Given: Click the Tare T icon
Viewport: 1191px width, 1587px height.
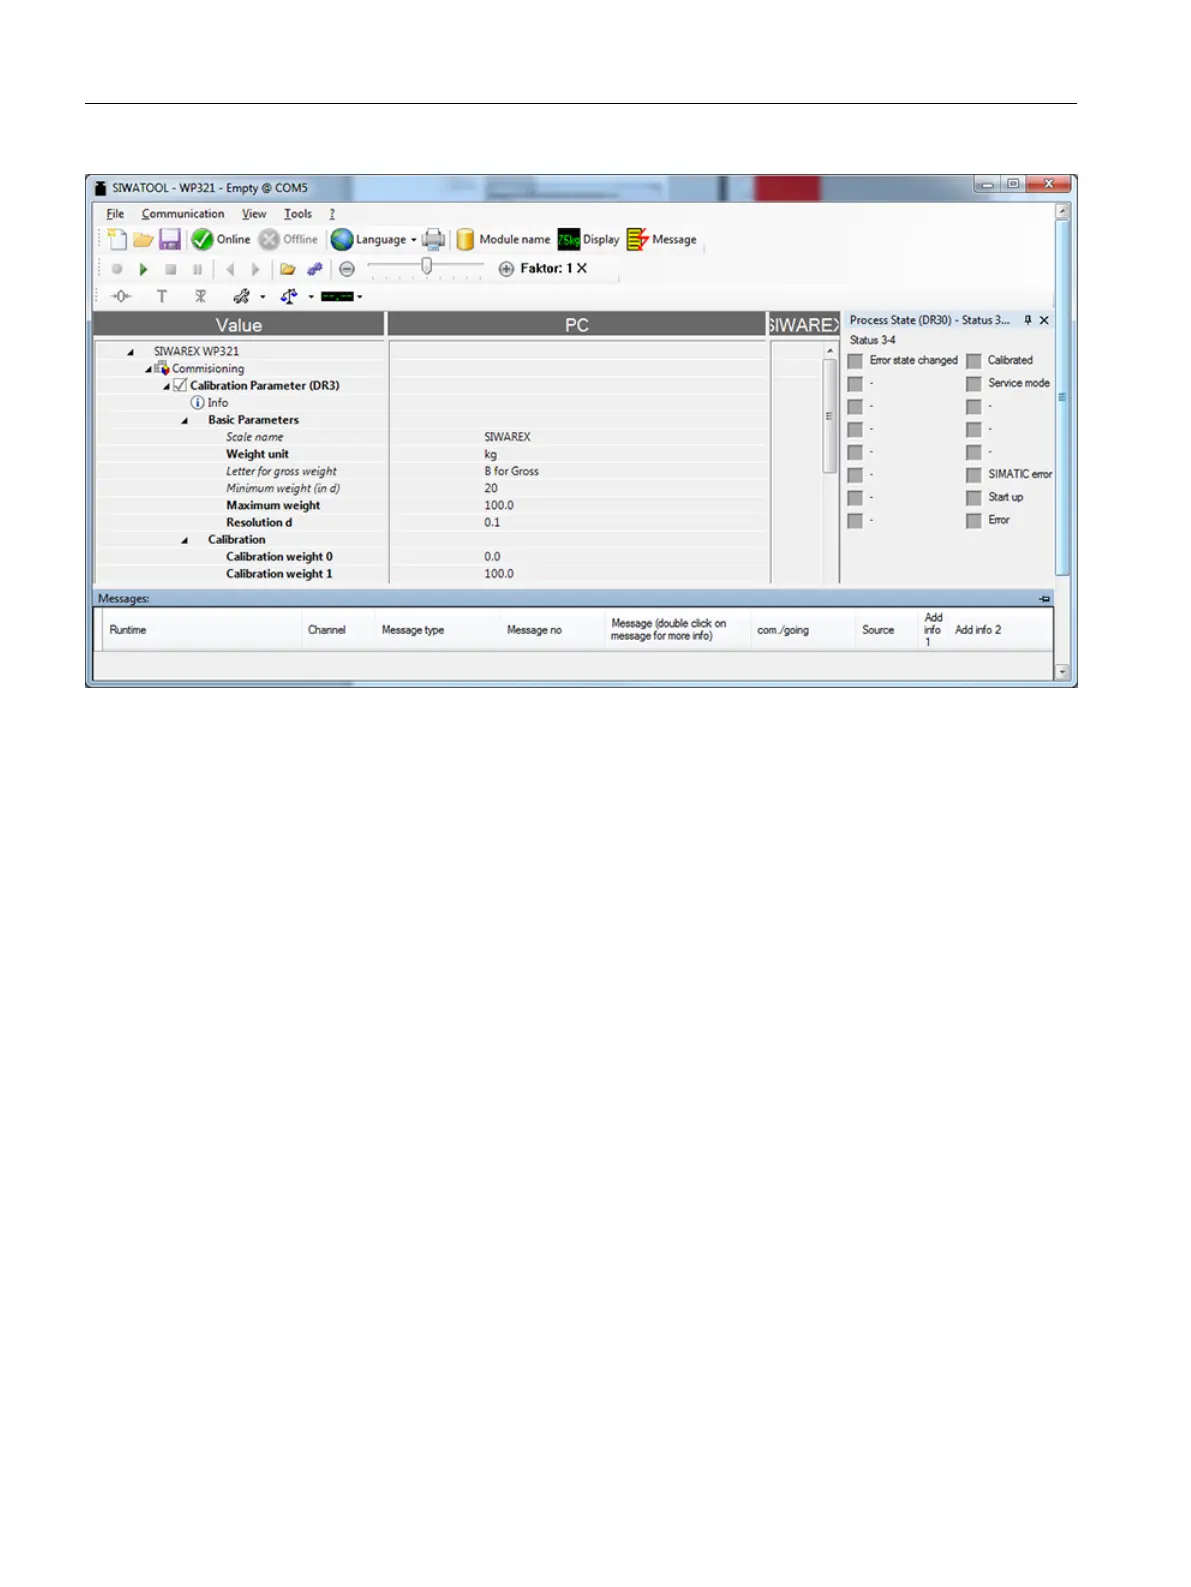Looking at the screenshot, I should click(x=162, y=296).
